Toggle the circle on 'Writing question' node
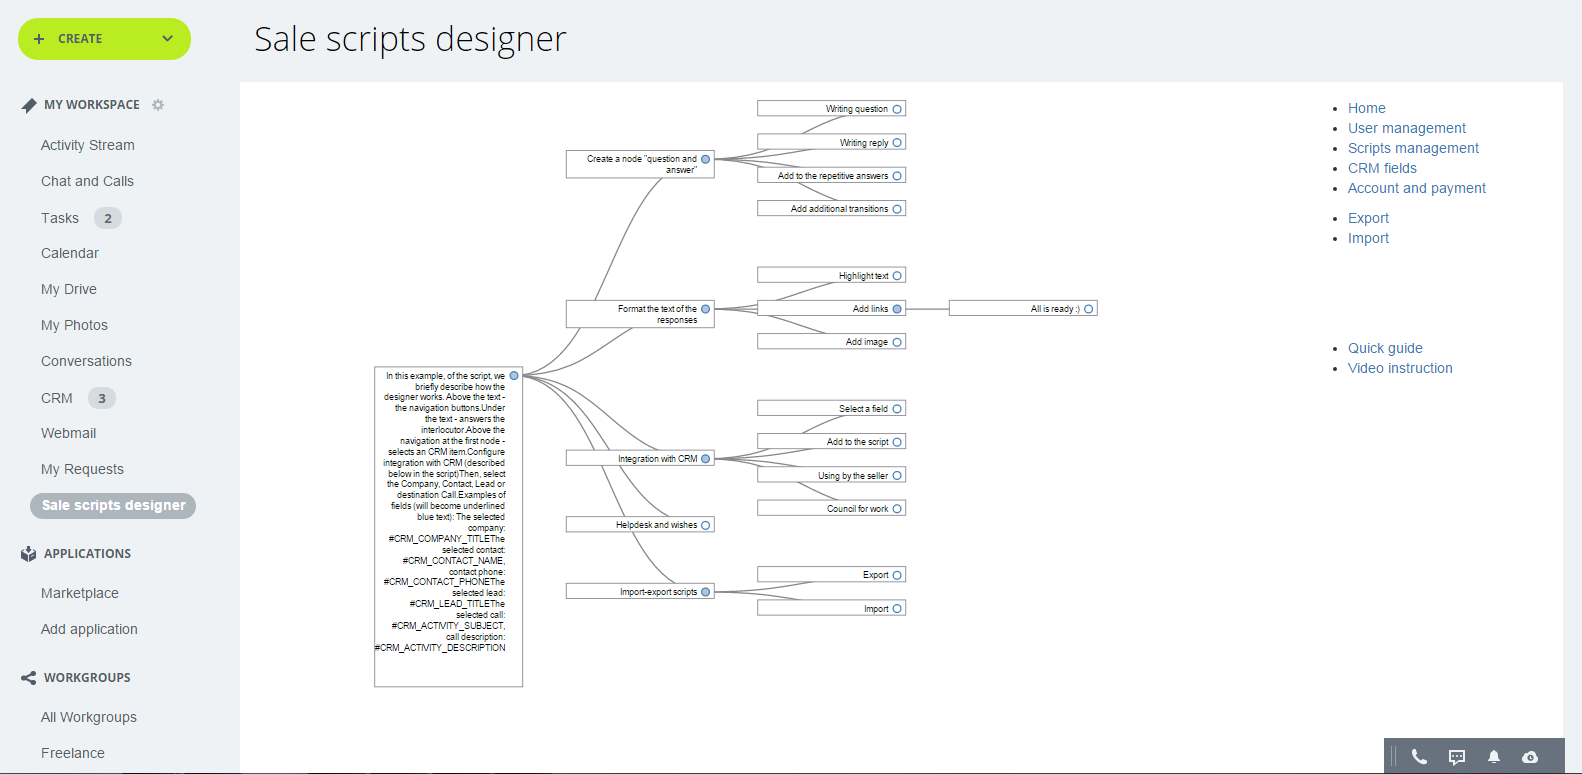Viewport: 1582px width, 774px height. point(897,109)
